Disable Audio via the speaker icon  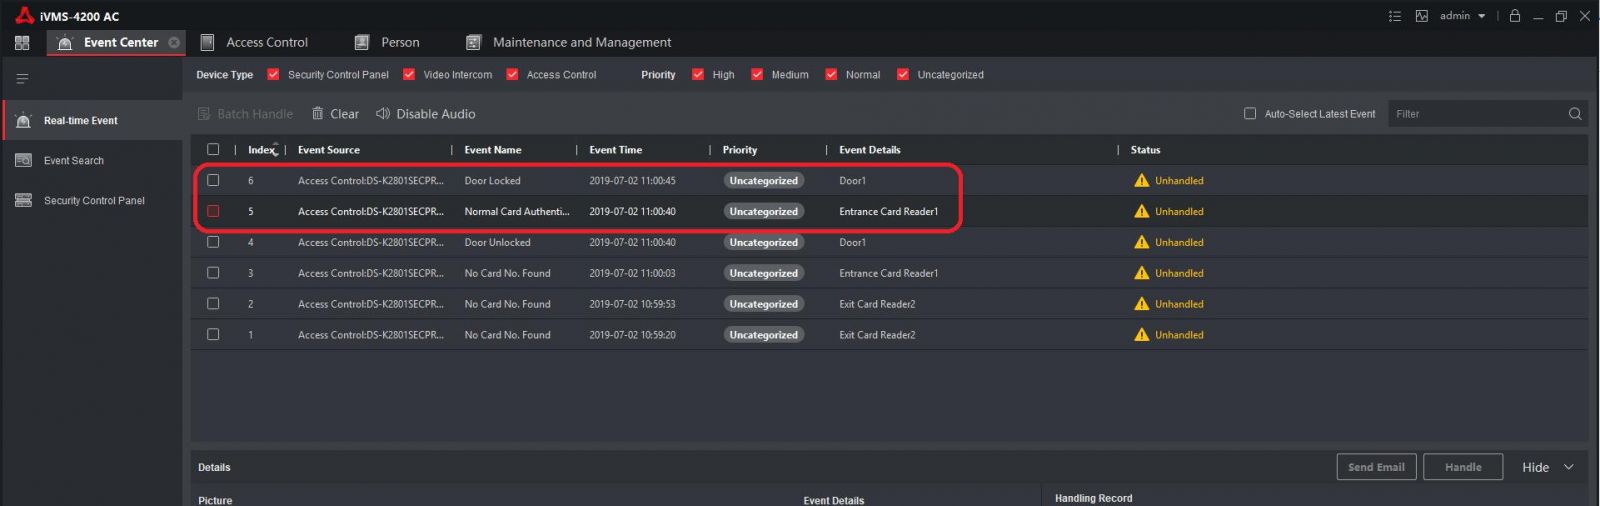click(x=383, y=114)
